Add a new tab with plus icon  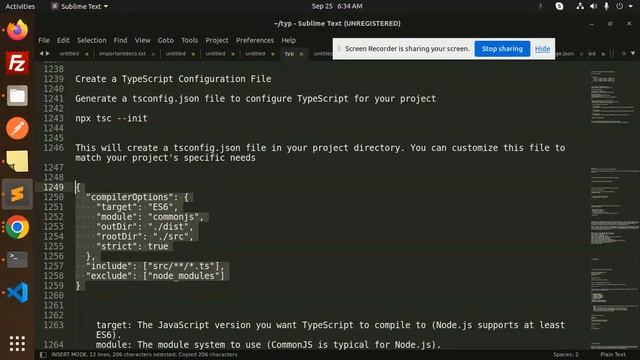[624, 53]
